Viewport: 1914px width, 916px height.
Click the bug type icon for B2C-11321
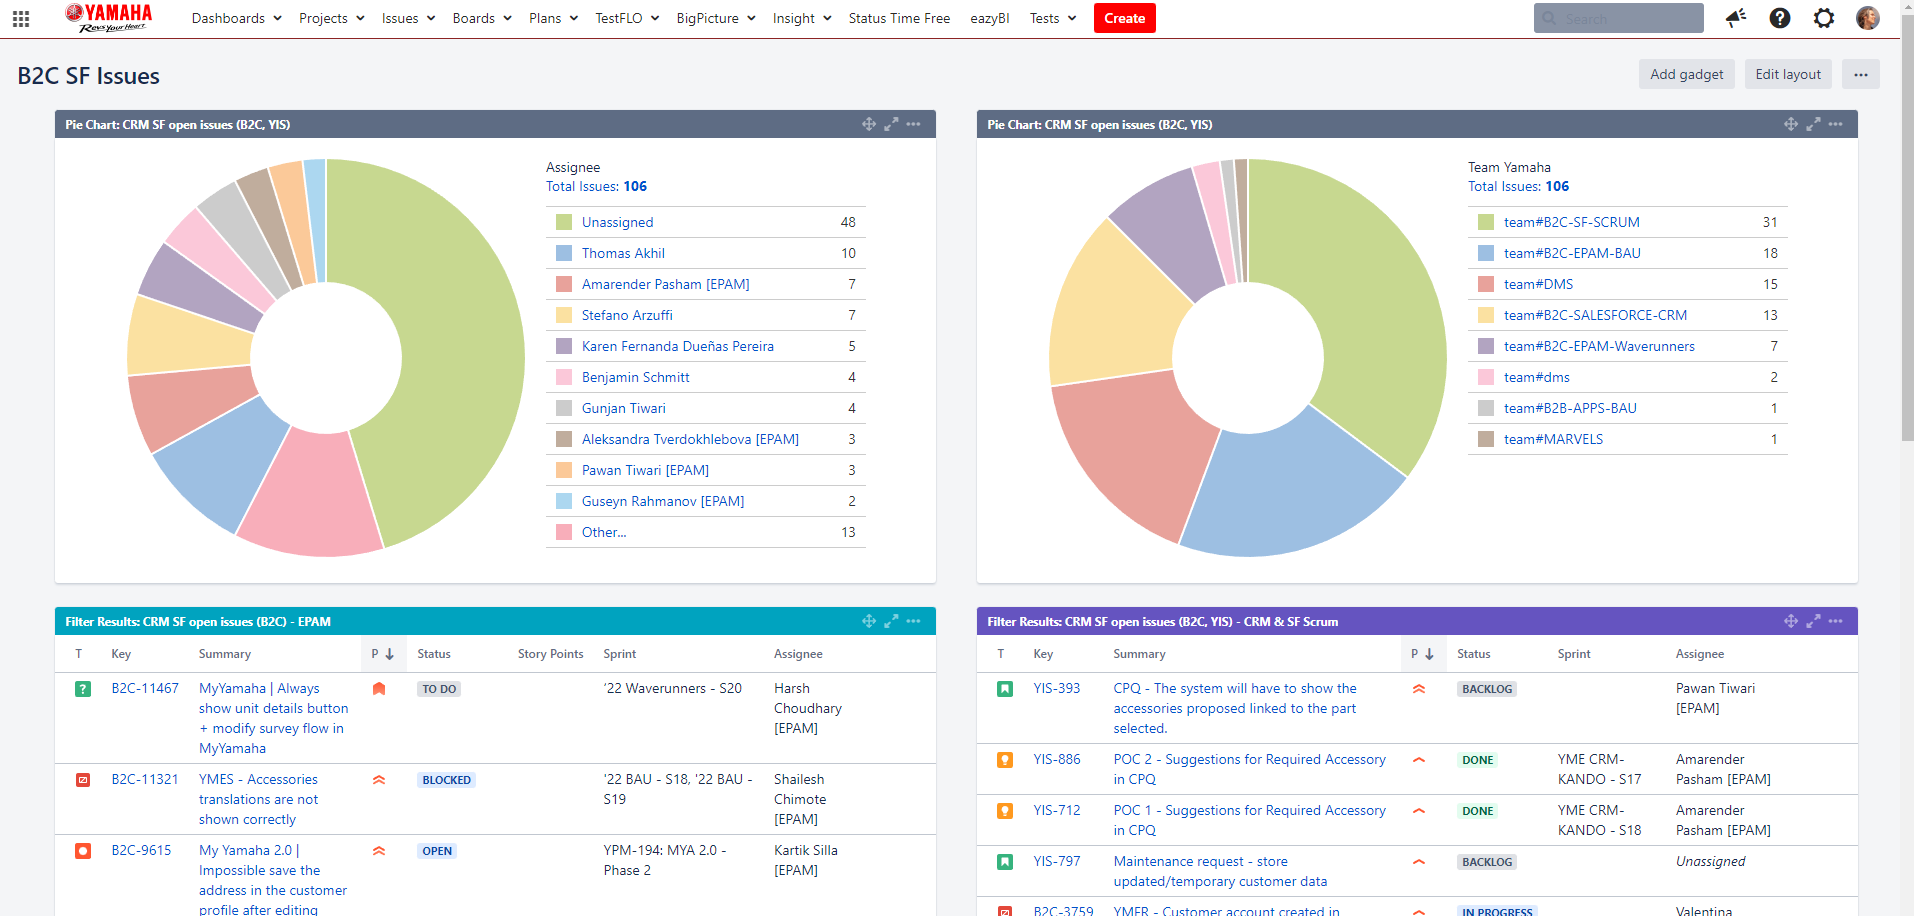pyautogui.click(x=83, y=780)
